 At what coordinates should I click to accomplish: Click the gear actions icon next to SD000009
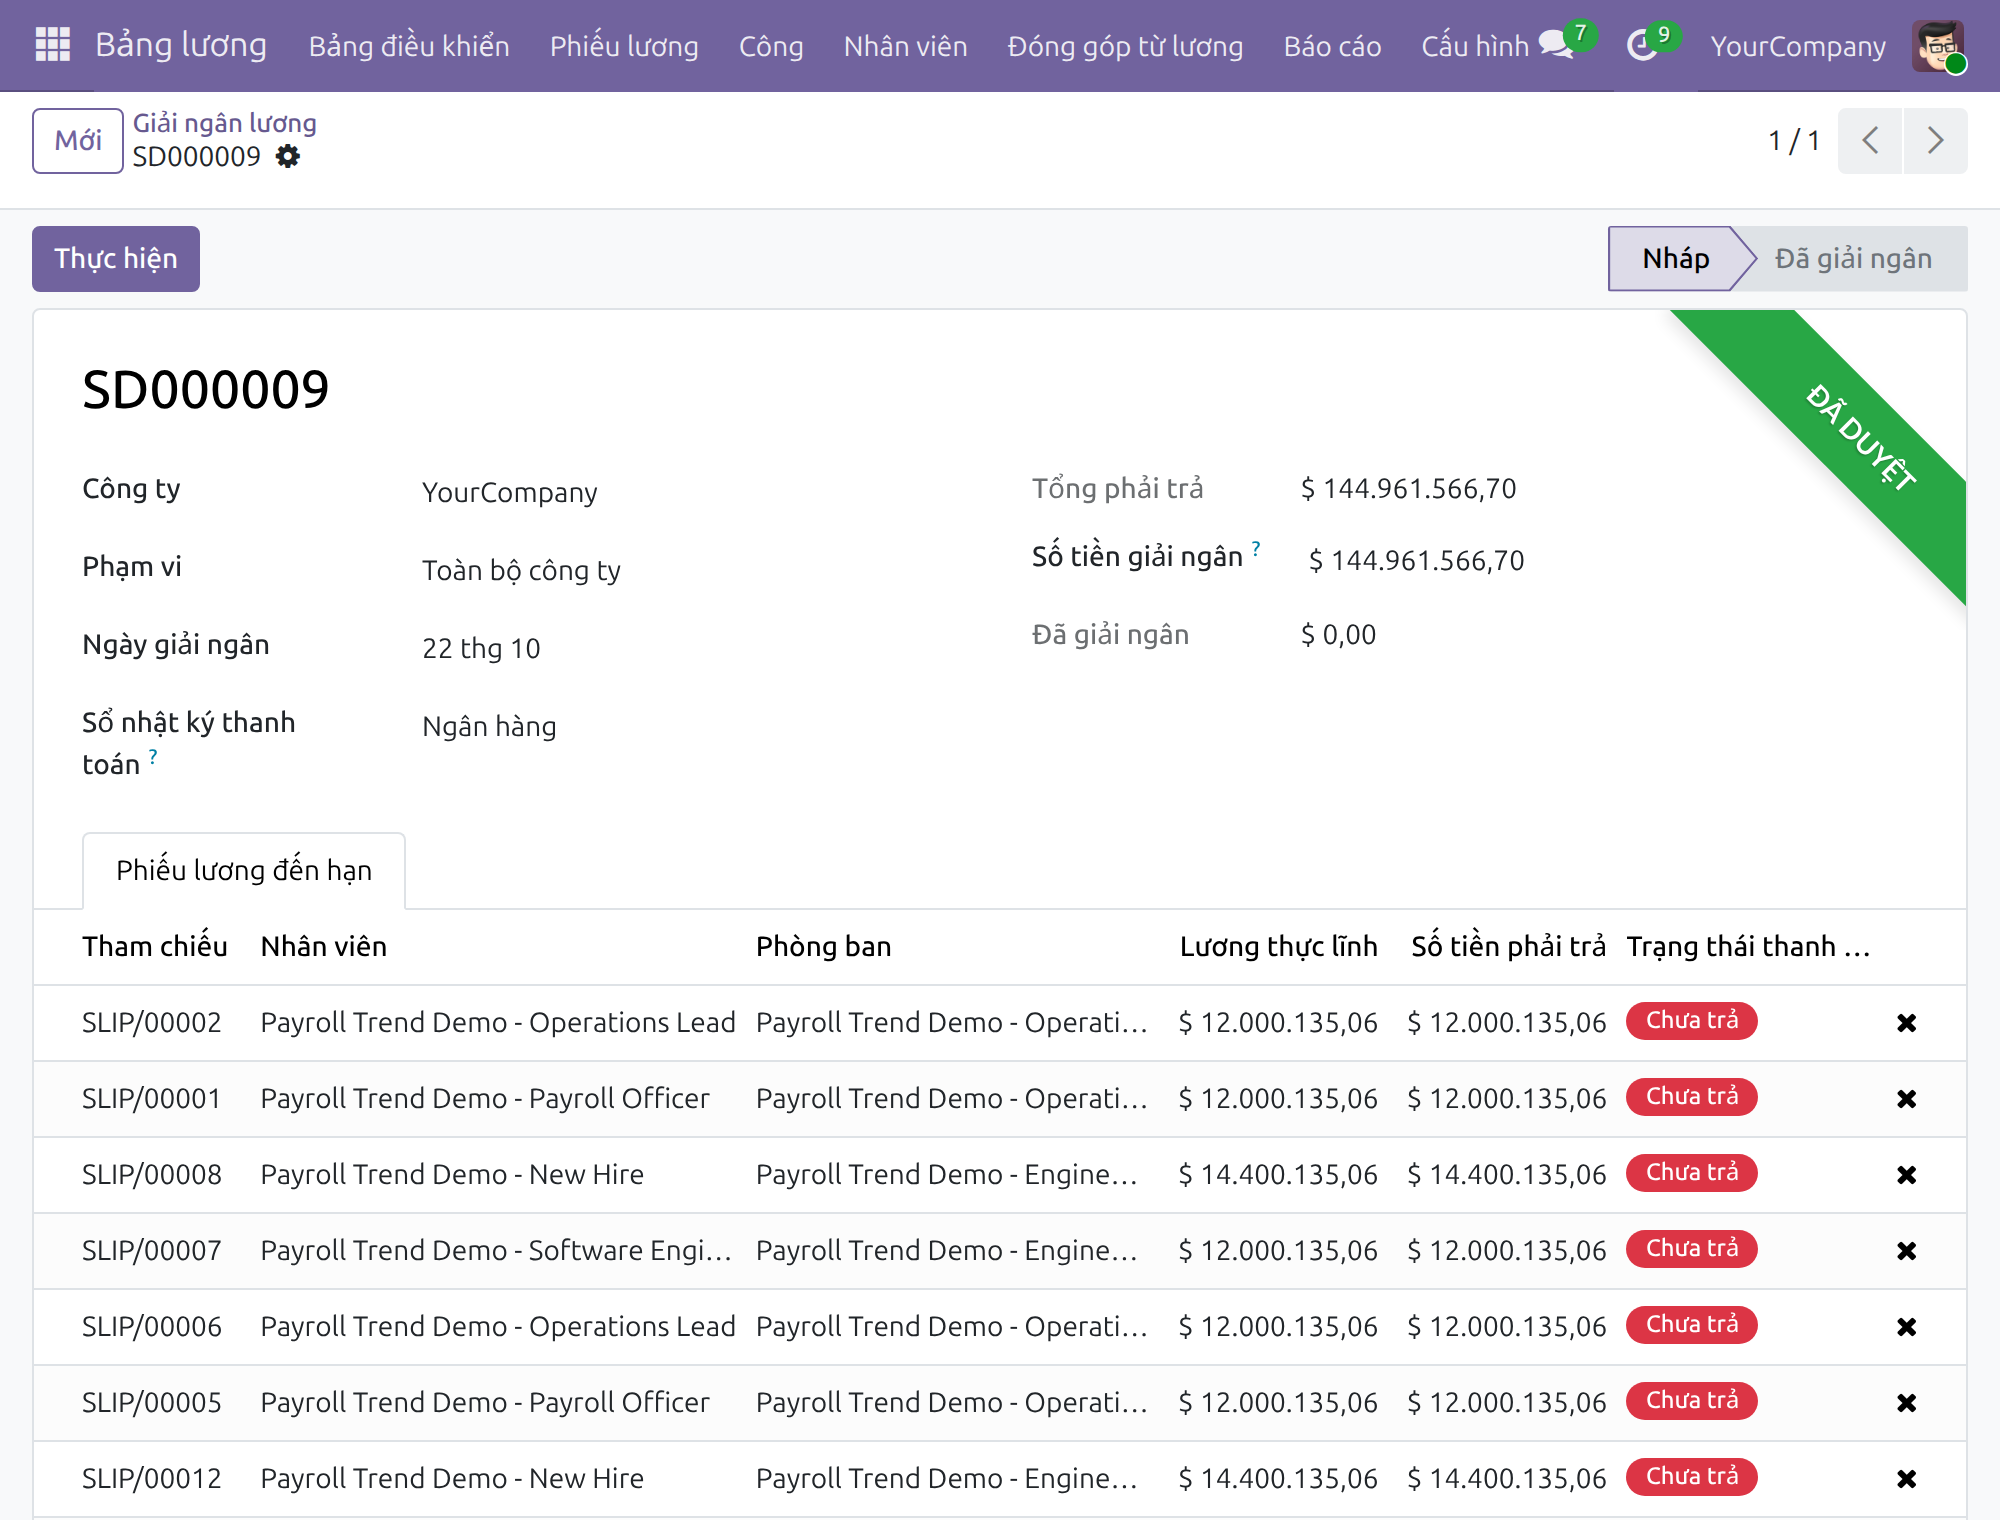pos(288,157)
